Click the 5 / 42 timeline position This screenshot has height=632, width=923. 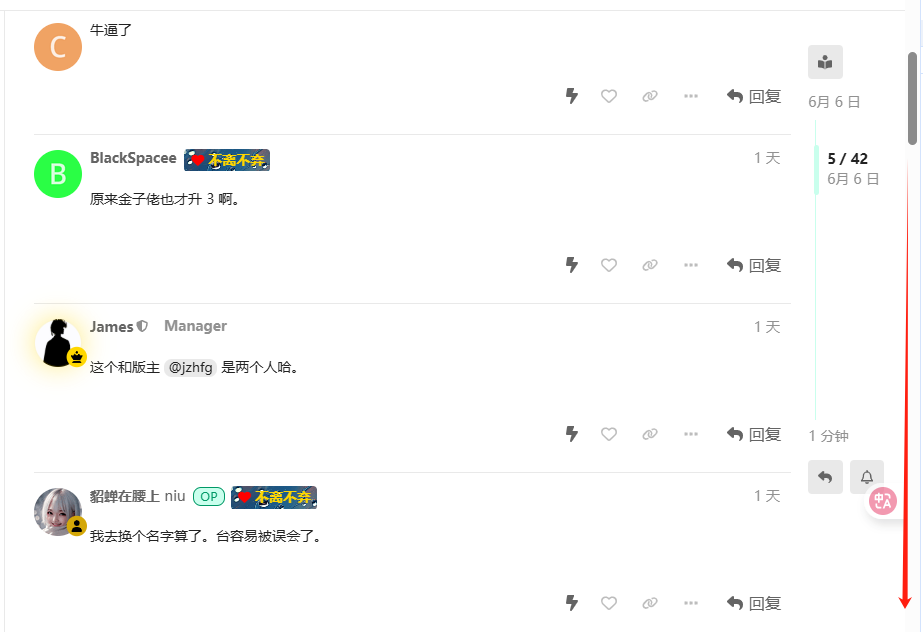coord(847,159)
